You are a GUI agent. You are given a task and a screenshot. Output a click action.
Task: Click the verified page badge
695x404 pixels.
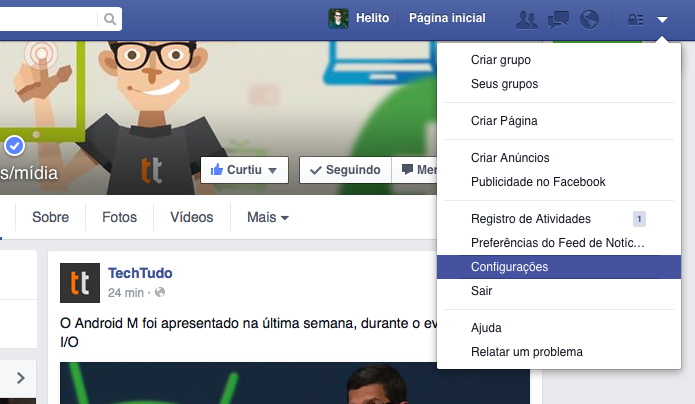14,146
